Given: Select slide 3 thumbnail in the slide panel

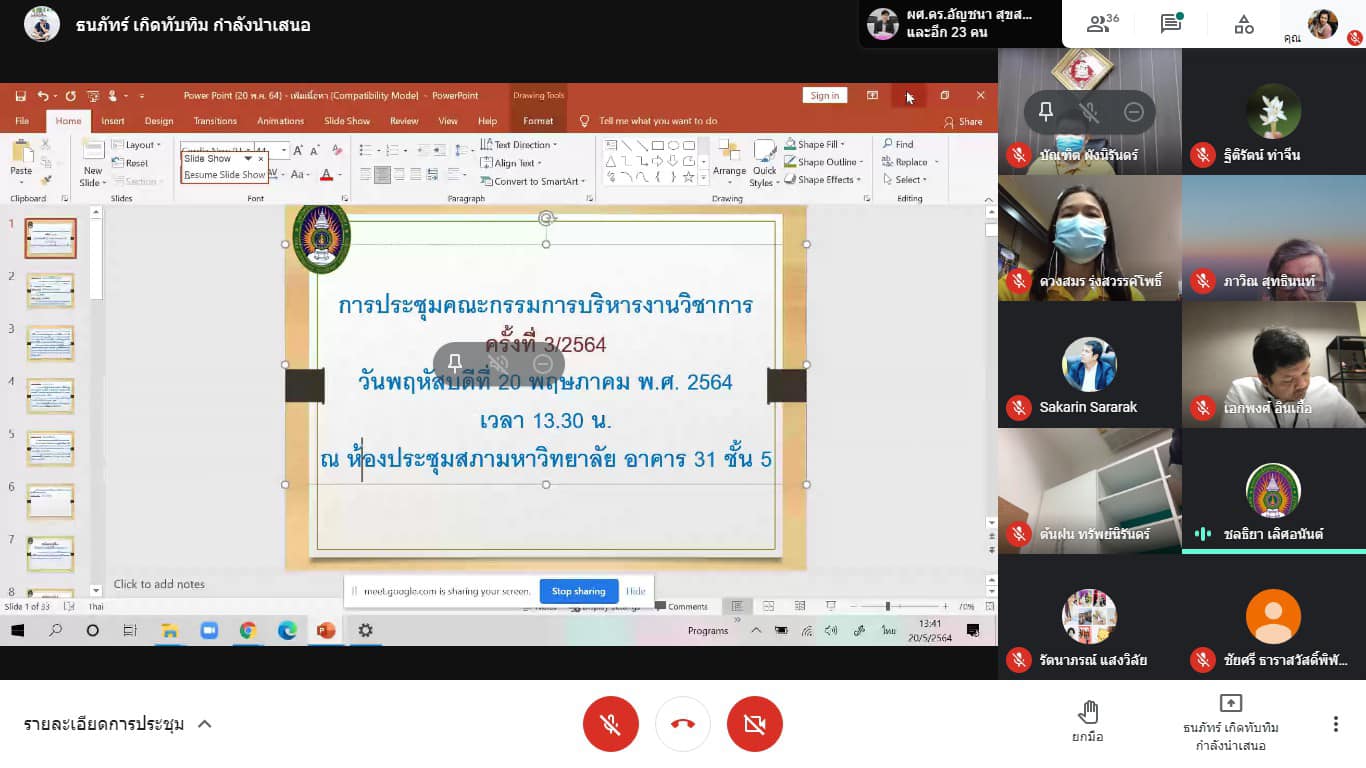Looking at the screenshot, I should [50, 343].
